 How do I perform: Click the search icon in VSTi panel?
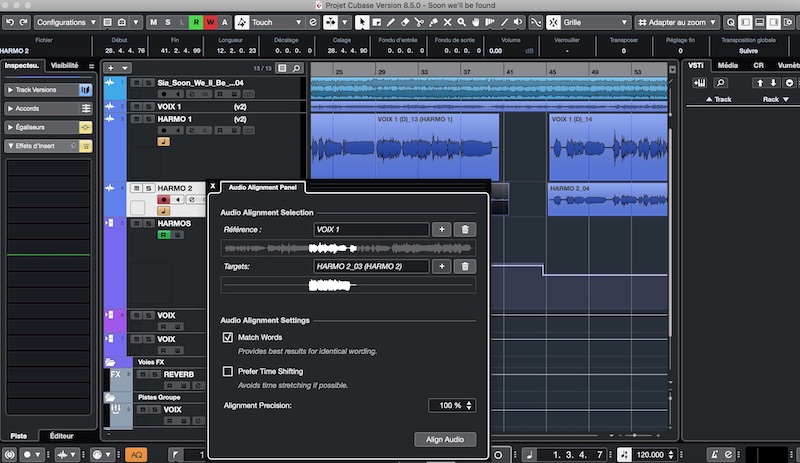(720, 83)
